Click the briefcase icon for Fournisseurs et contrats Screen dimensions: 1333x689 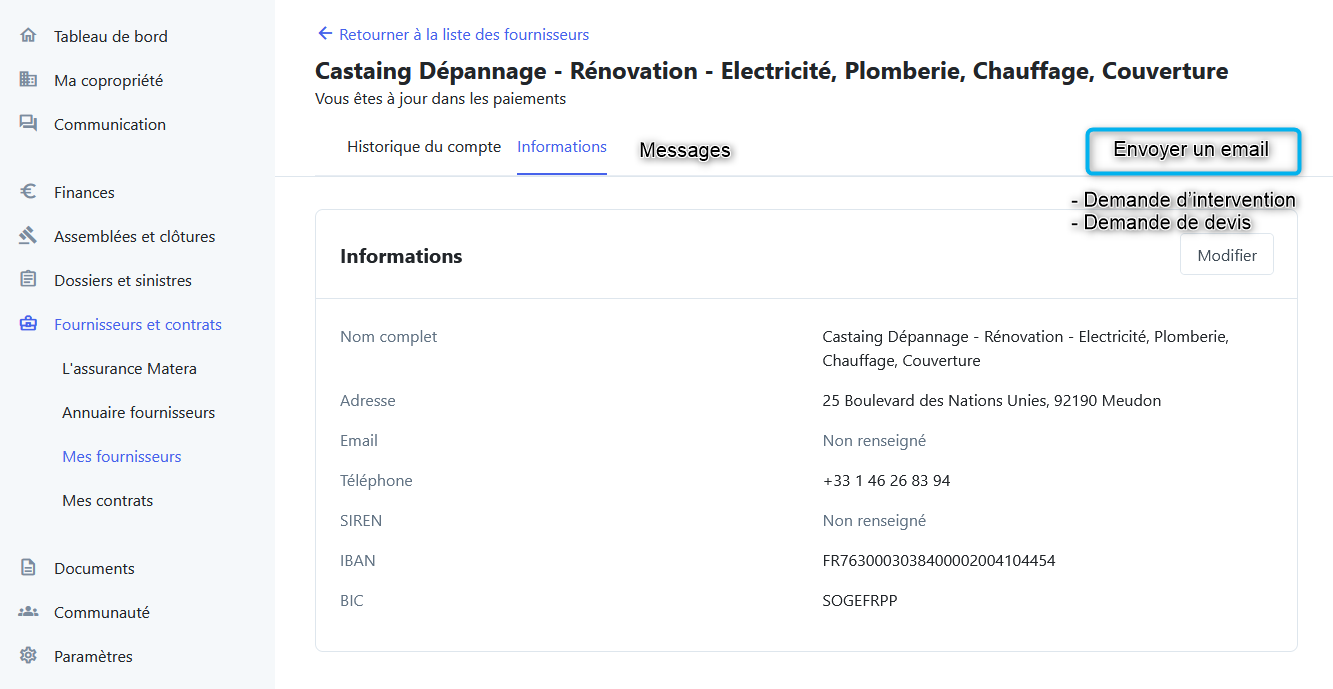coord(28,324)
